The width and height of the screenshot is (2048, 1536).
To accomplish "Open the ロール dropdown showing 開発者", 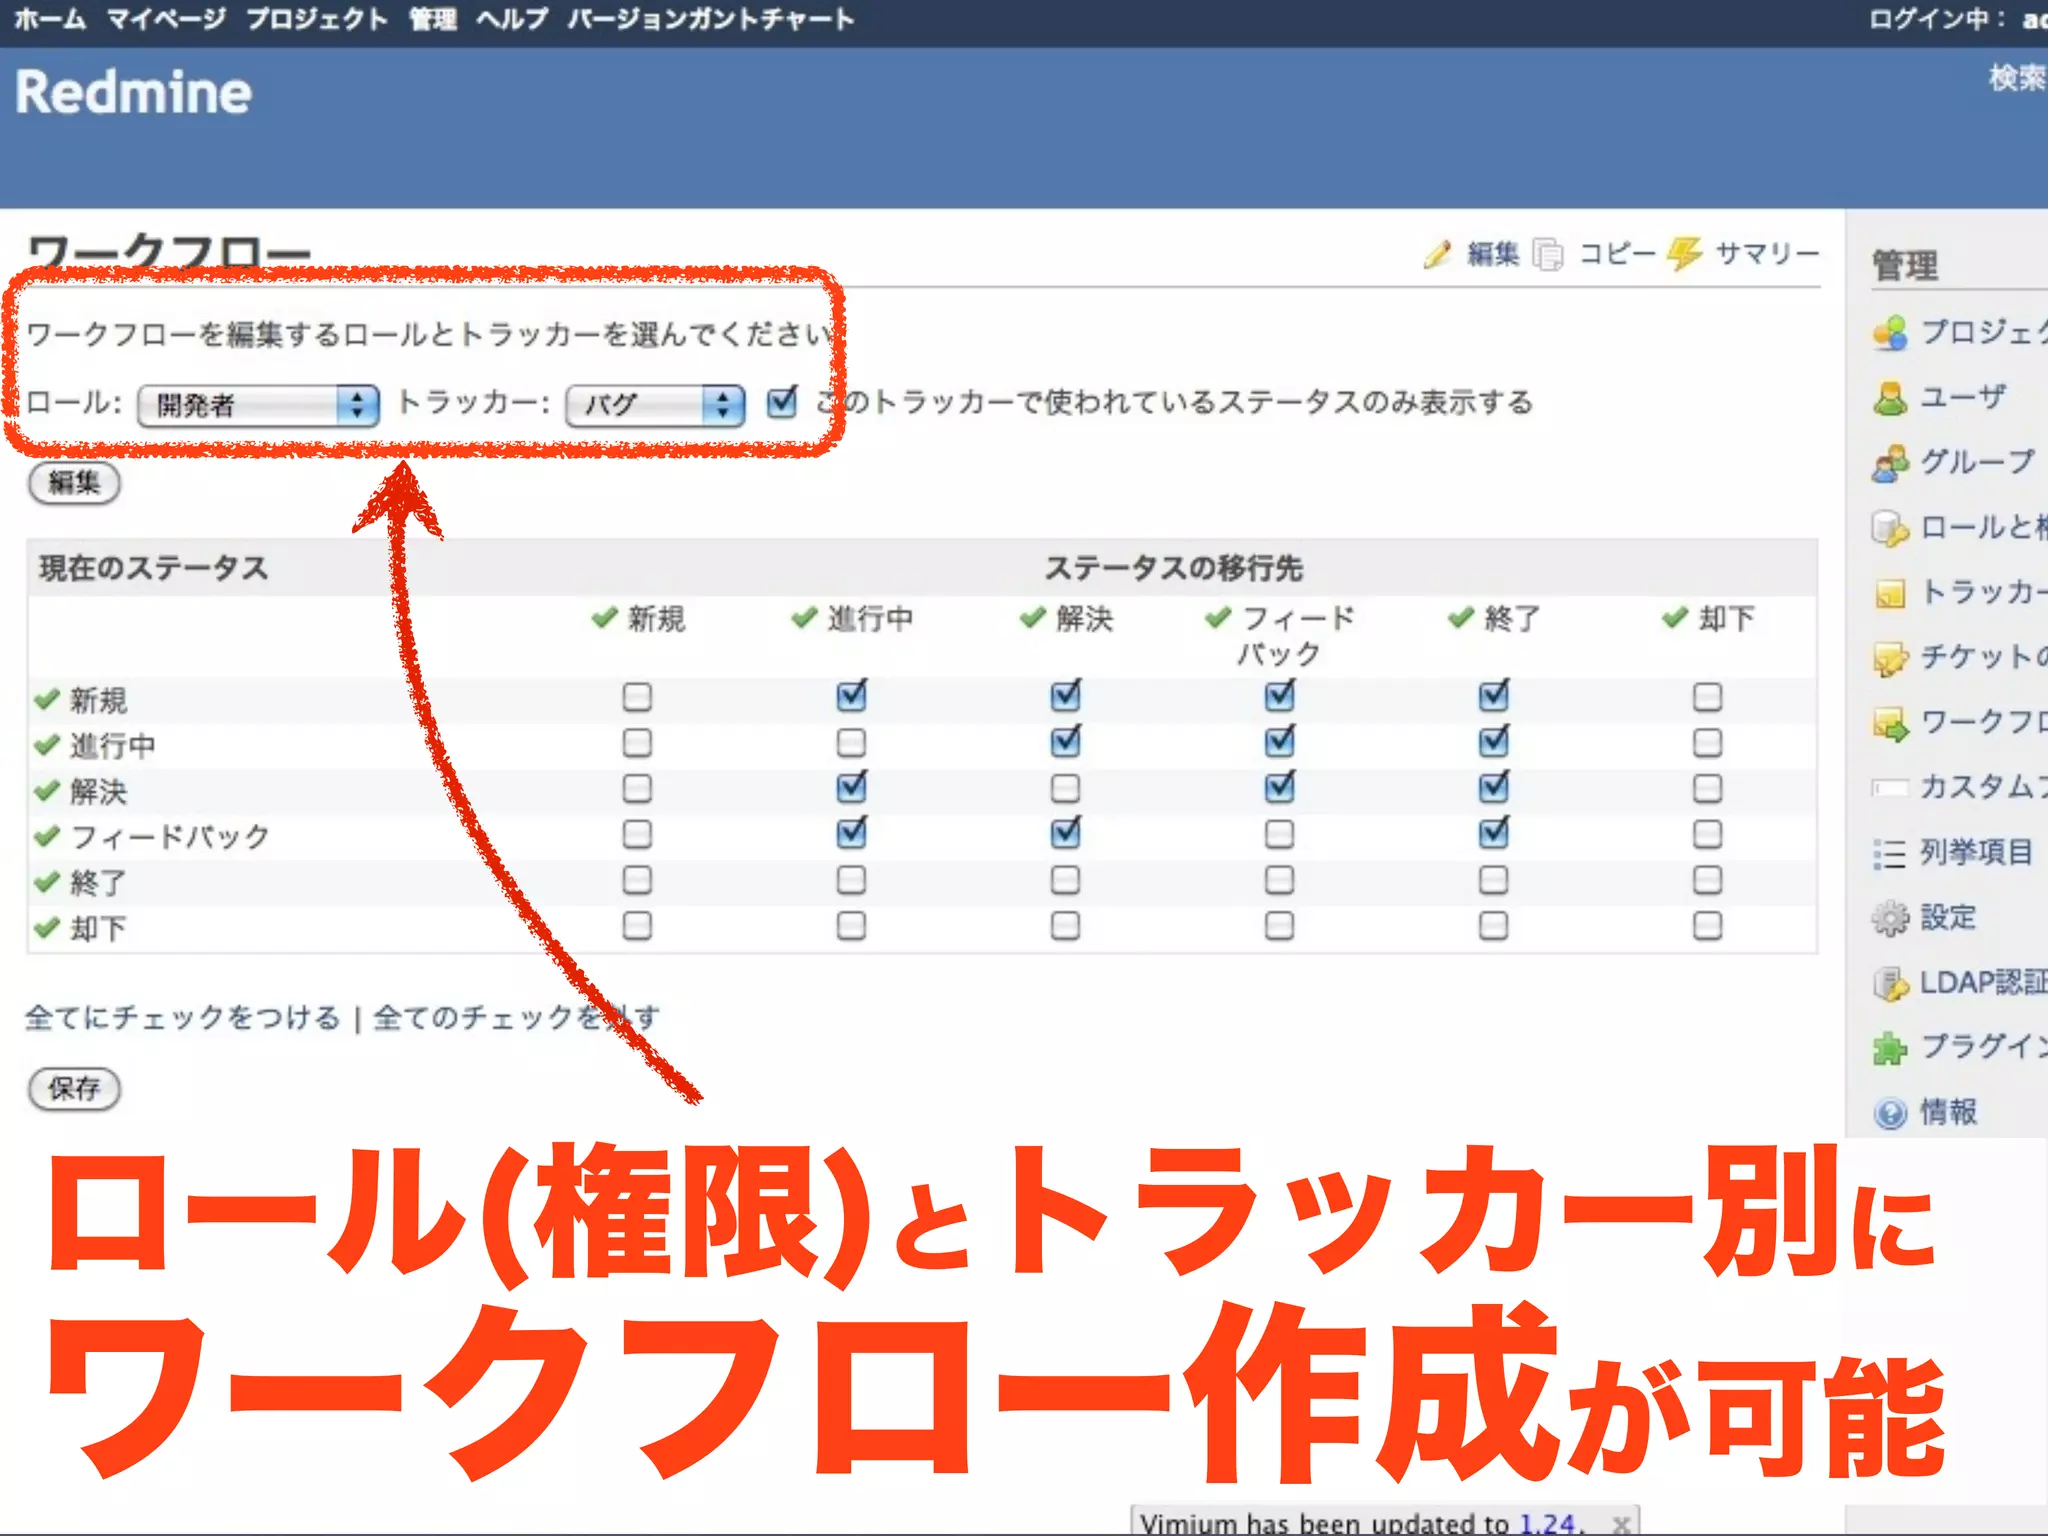I will coord(258,405).
